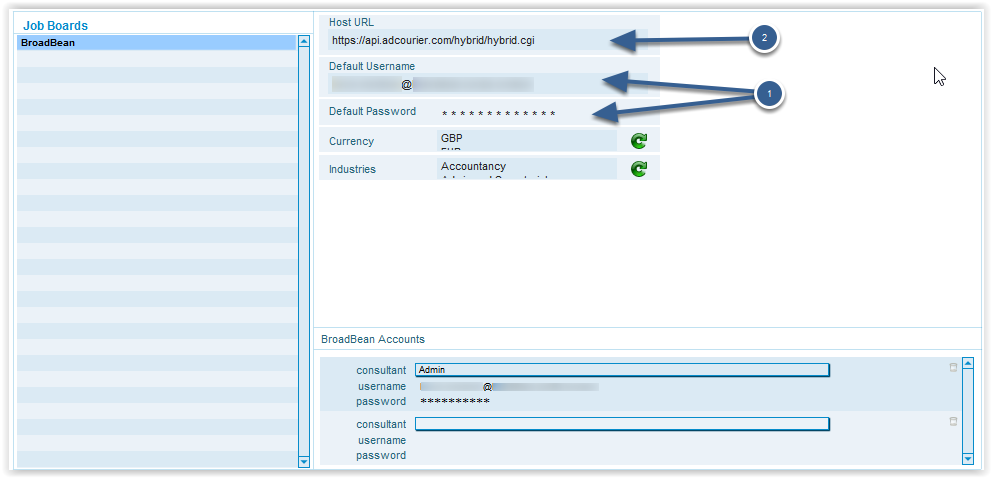Click the Default Password masked value
992x478 pixels.
pos(499,114)
